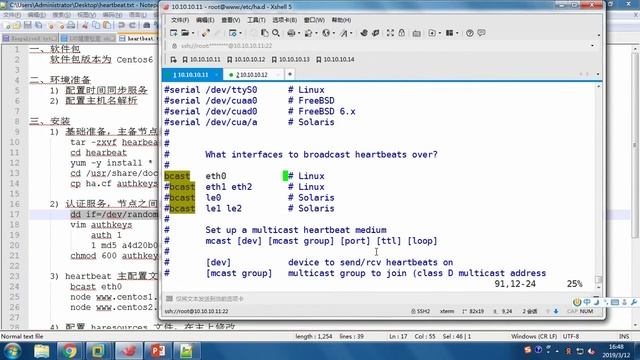Click Reconnect icon in Xshell toolbar
The height and width of the screenshot is (360, 640).
pos(206,33)
